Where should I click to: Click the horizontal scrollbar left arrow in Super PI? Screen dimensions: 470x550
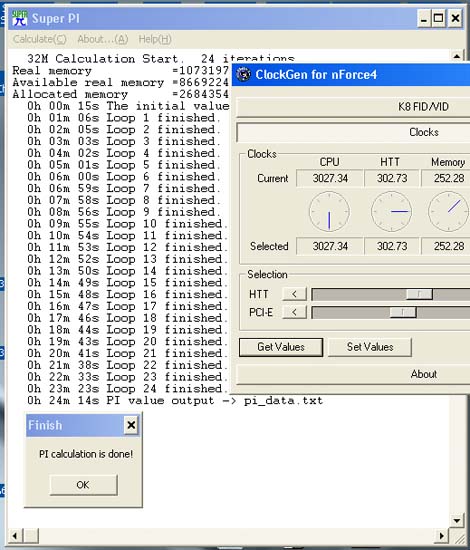click(x=15, y=536)
